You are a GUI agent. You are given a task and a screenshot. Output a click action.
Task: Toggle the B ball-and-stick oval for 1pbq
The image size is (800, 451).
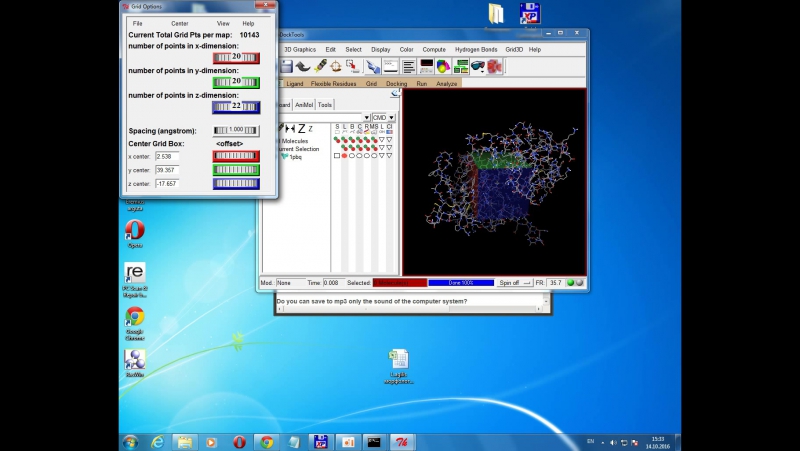tap(352, 156)
